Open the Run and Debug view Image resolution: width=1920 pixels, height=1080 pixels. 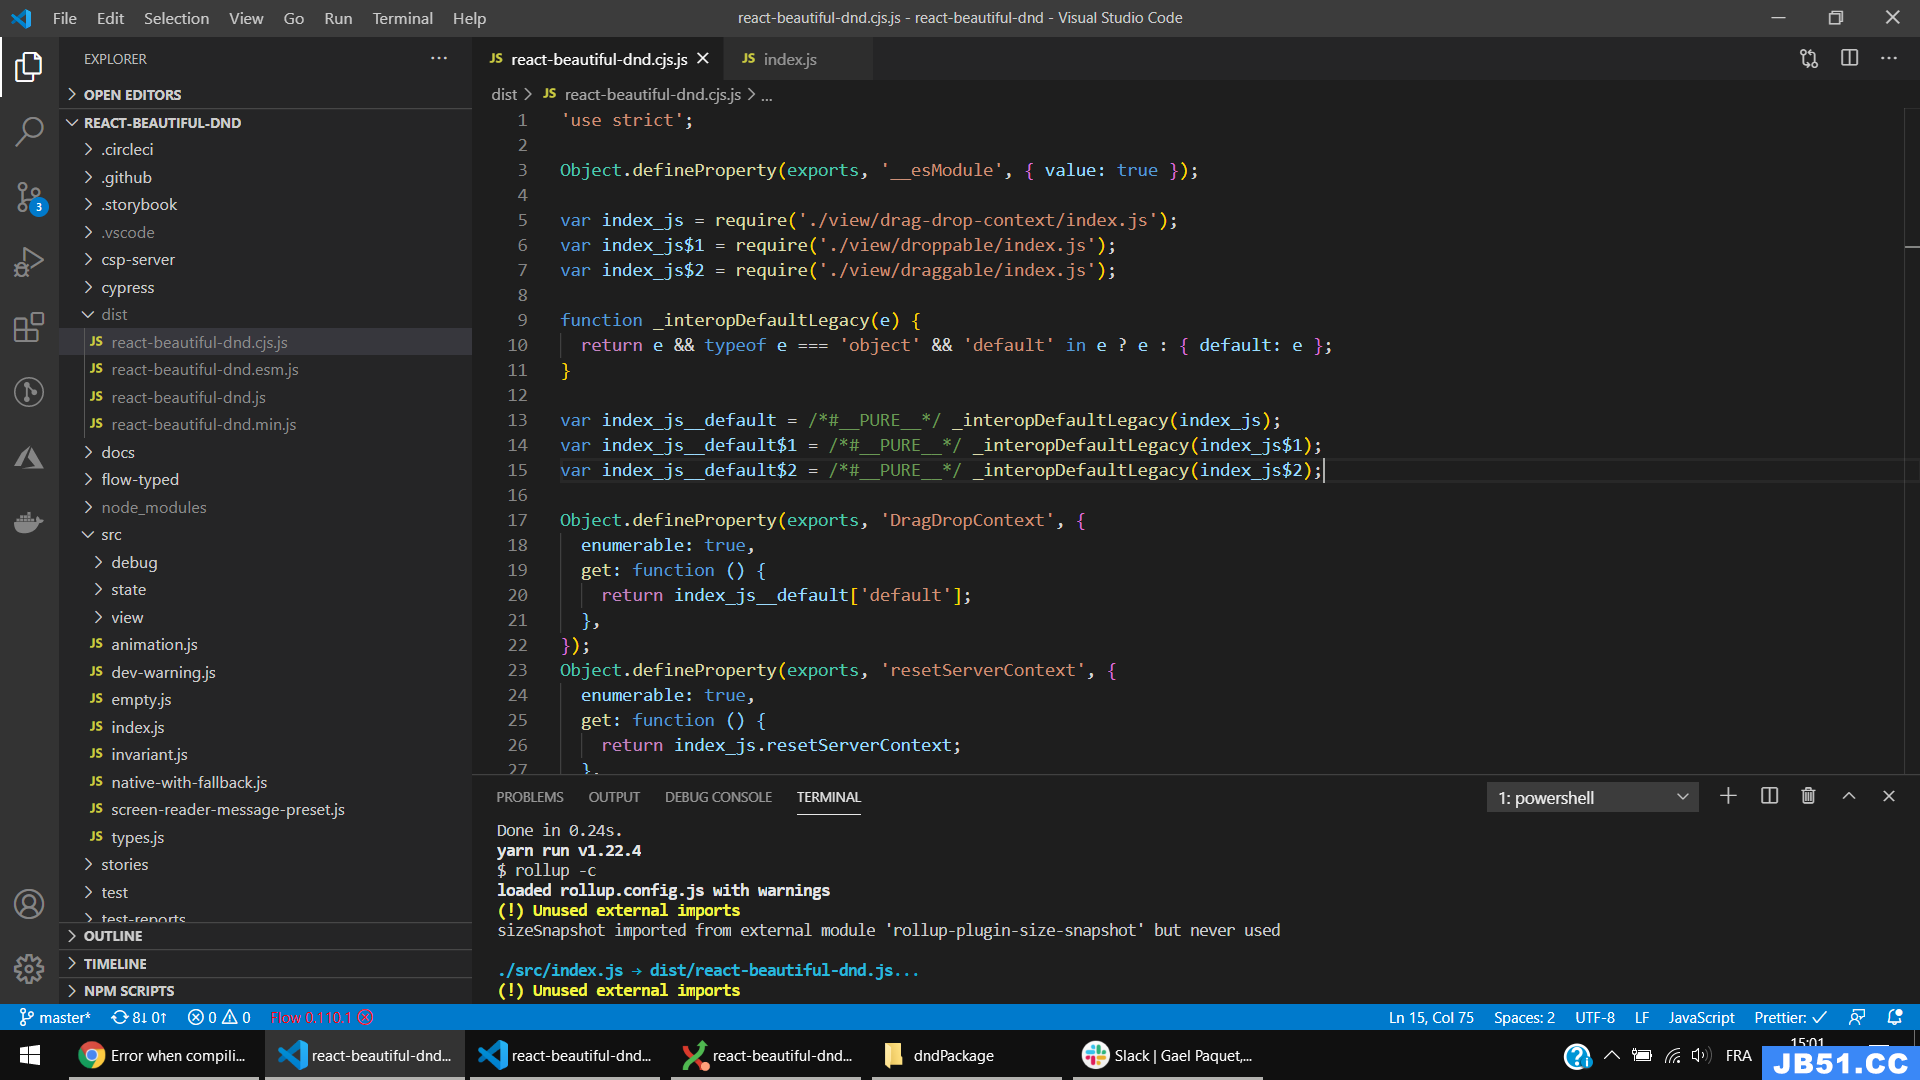pyautogui.click(x=29, y=262)
